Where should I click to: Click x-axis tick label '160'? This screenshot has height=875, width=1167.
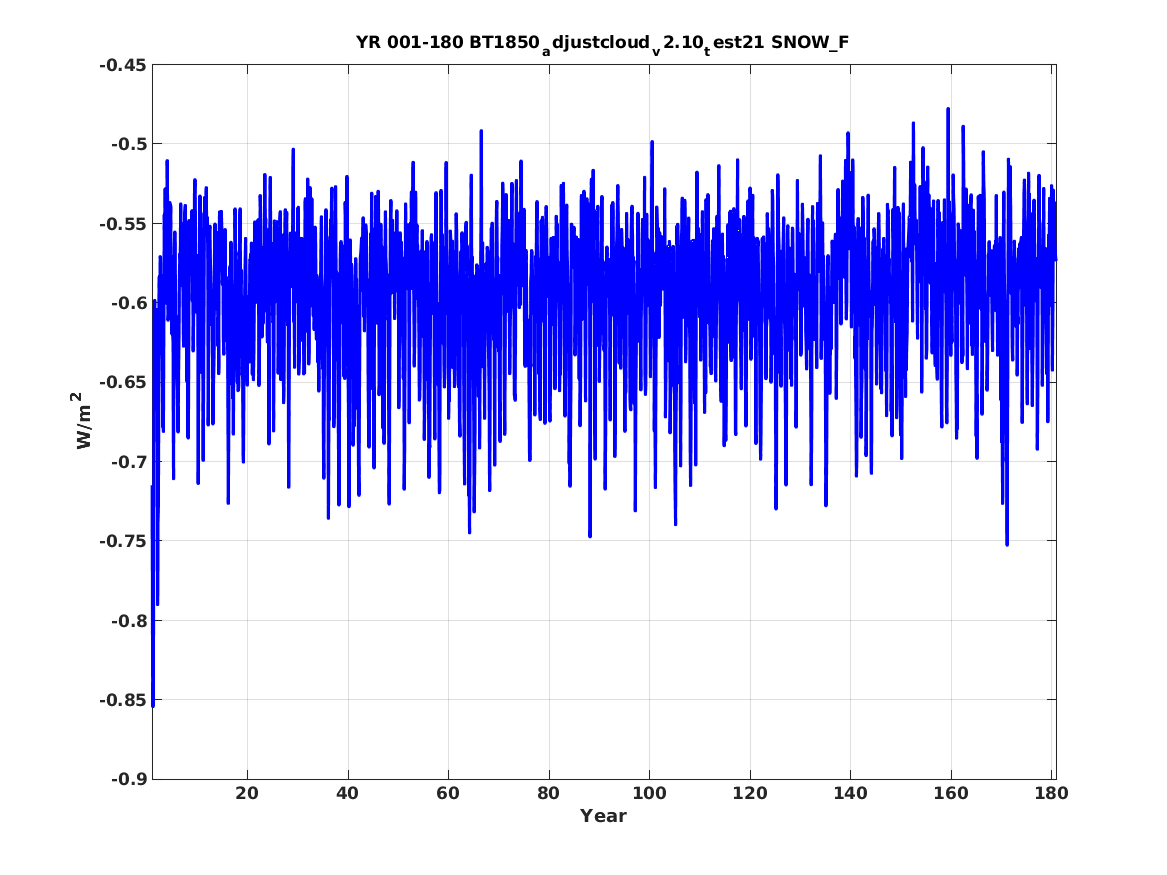coord(951,793)
